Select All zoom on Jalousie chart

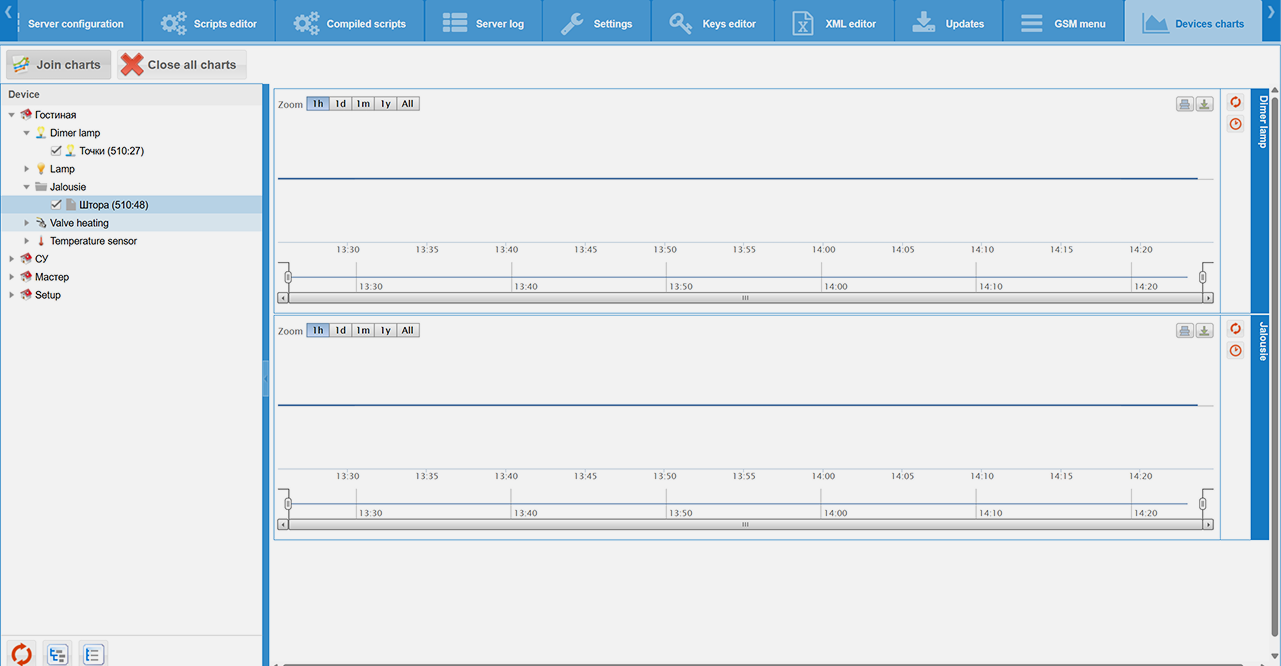pos(407,331)
